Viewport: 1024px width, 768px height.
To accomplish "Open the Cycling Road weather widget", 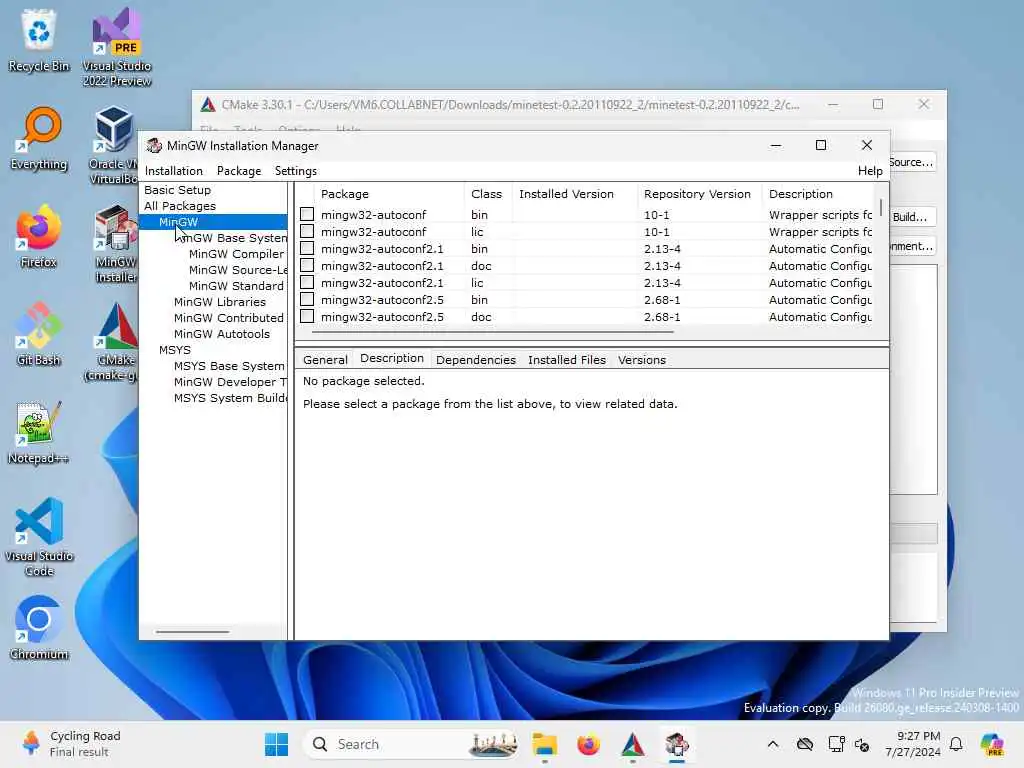I will [x=72, y=744].
